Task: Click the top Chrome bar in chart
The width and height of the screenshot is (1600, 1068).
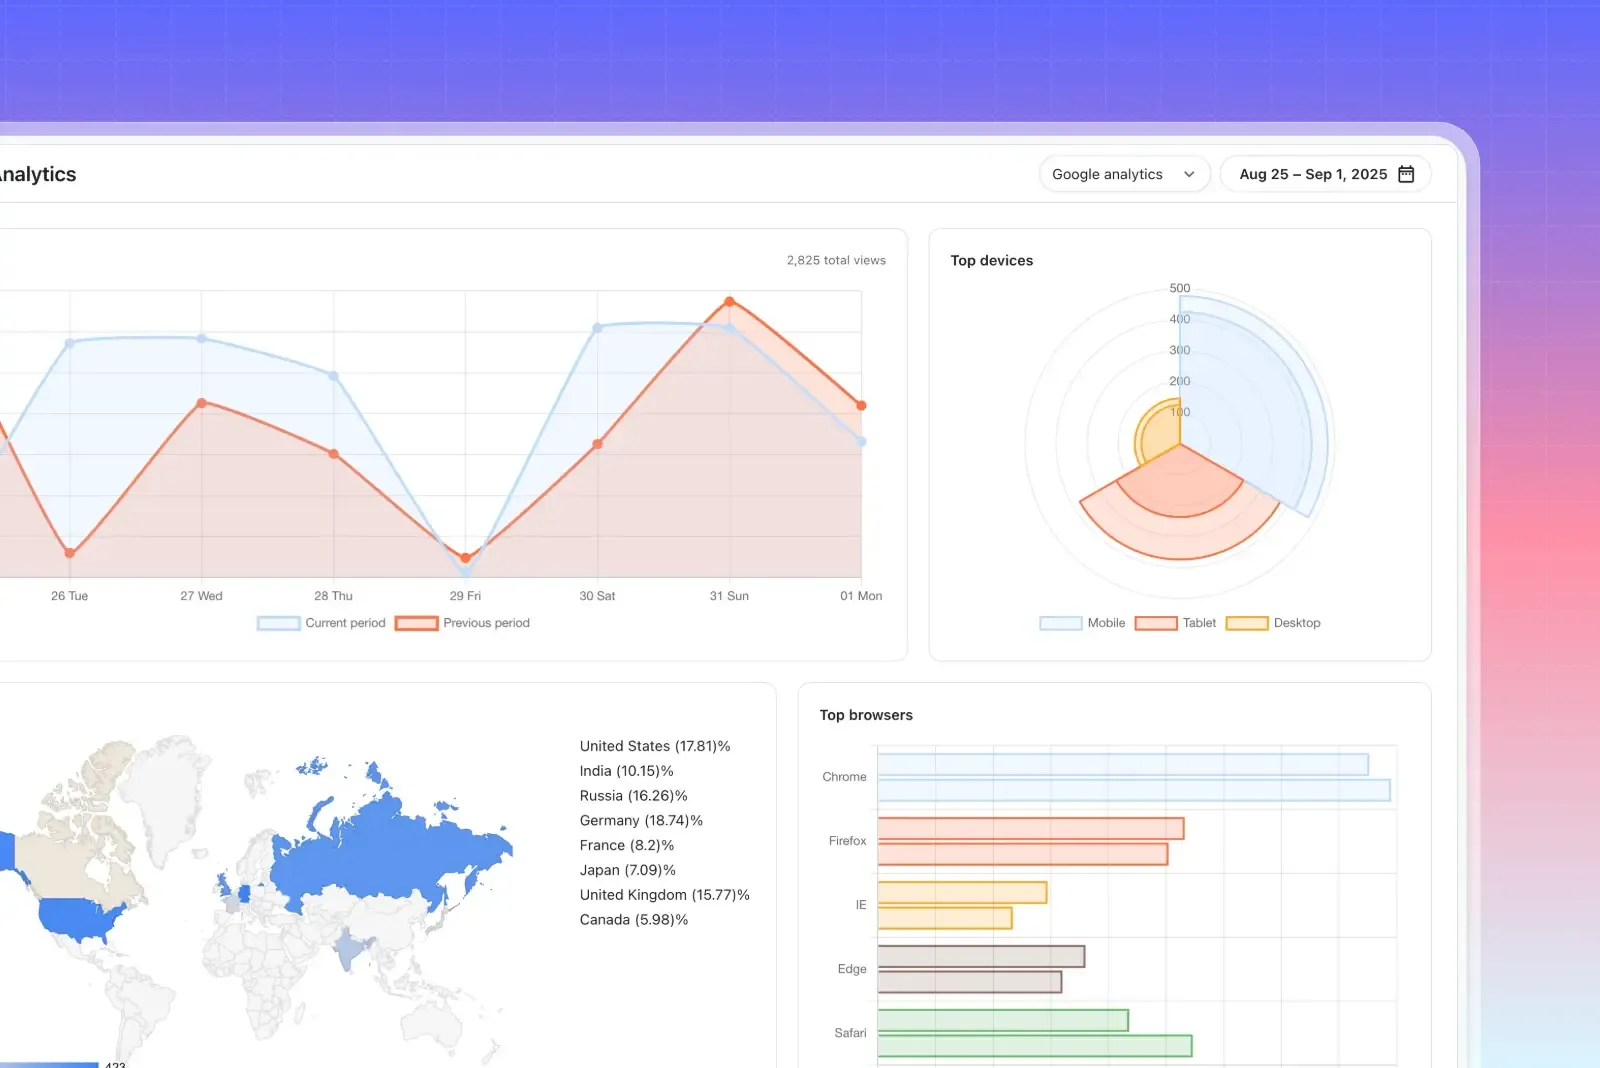Action: click(1122, 765)
